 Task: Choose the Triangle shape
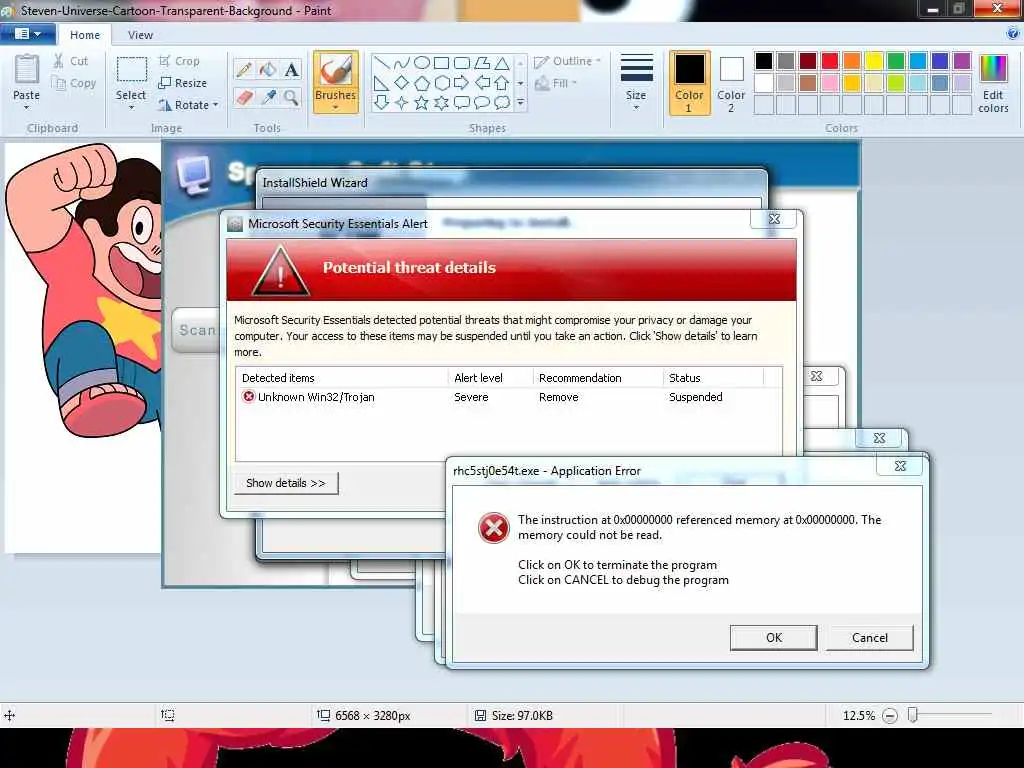tap(502, 63)
